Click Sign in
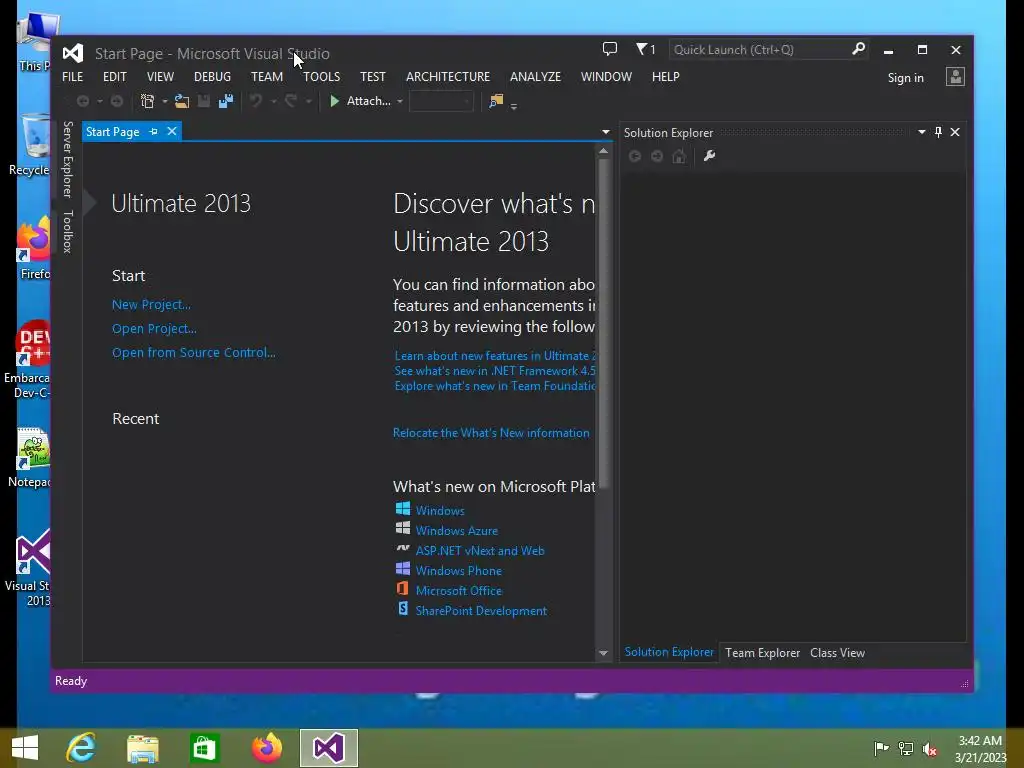Viewport: 1024px width, 768px height. 905,78
